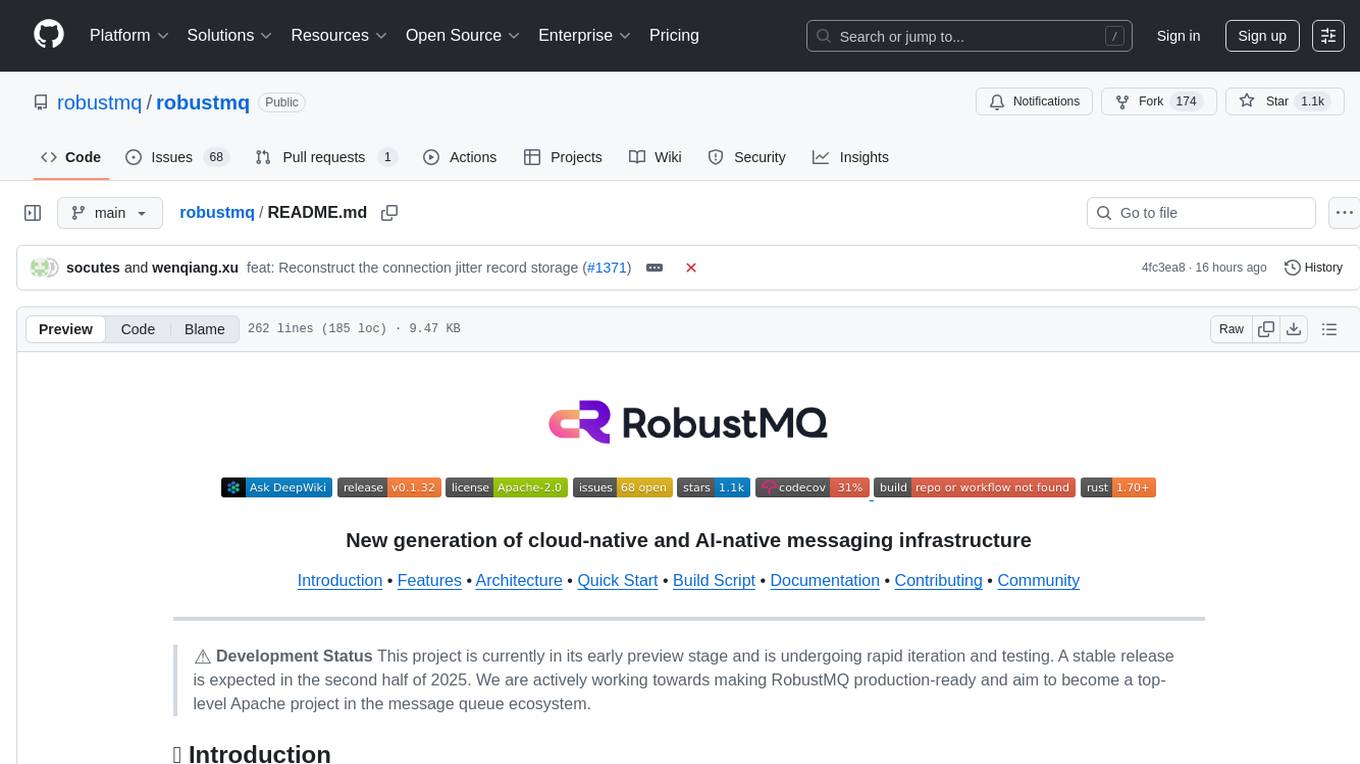Open the more file actions menu

pos(1345,213)
